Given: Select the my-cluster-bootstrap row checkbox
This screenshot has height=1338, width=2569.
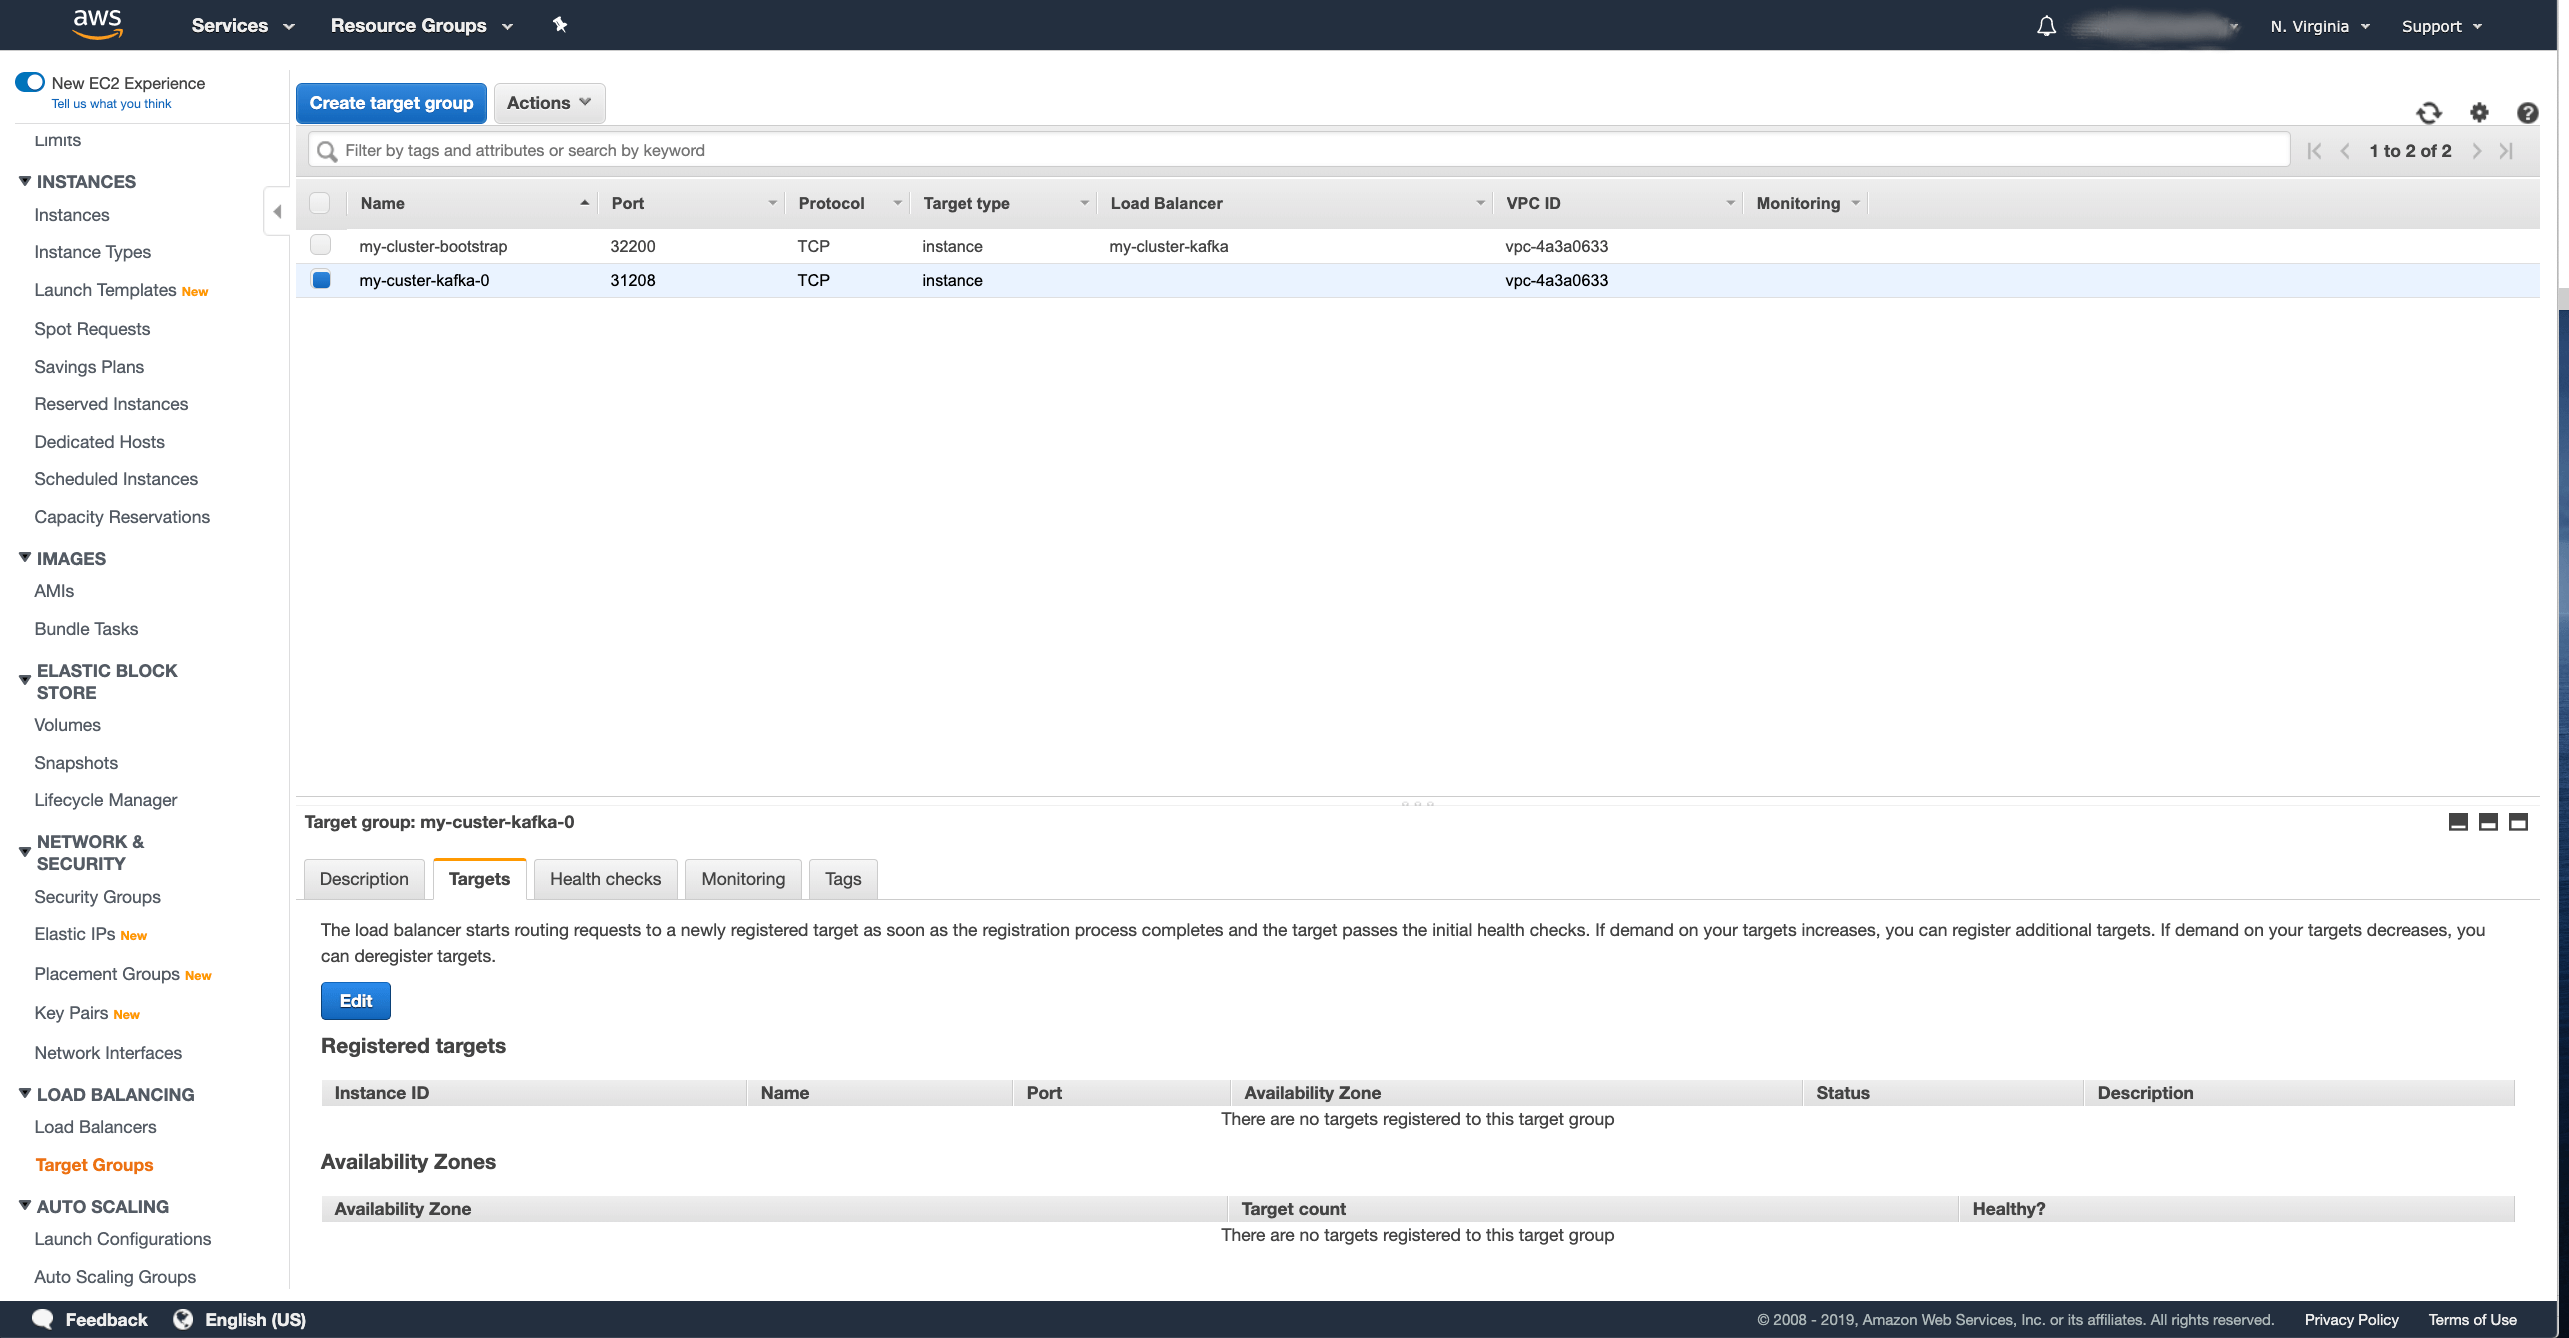Looking at the screenshot, I should [x=320, y=245].
